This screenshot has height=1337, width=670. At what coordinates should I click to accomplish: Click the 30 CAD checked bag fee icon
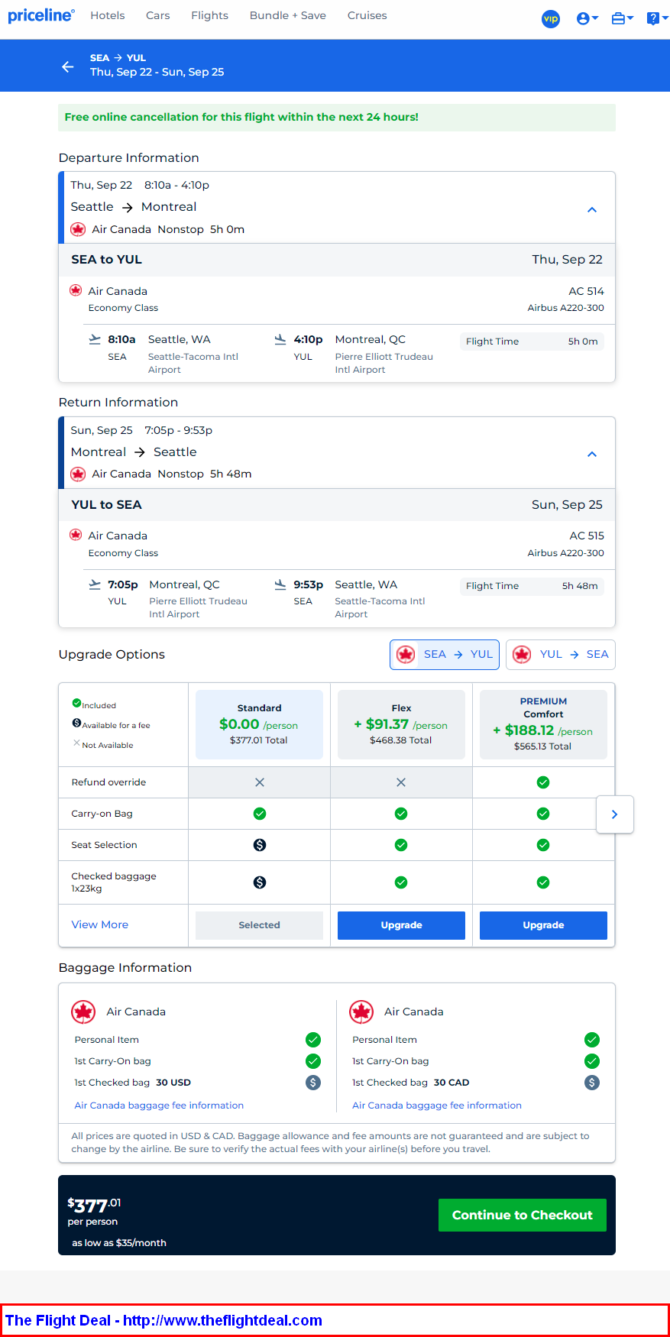tap(592, 1082)
